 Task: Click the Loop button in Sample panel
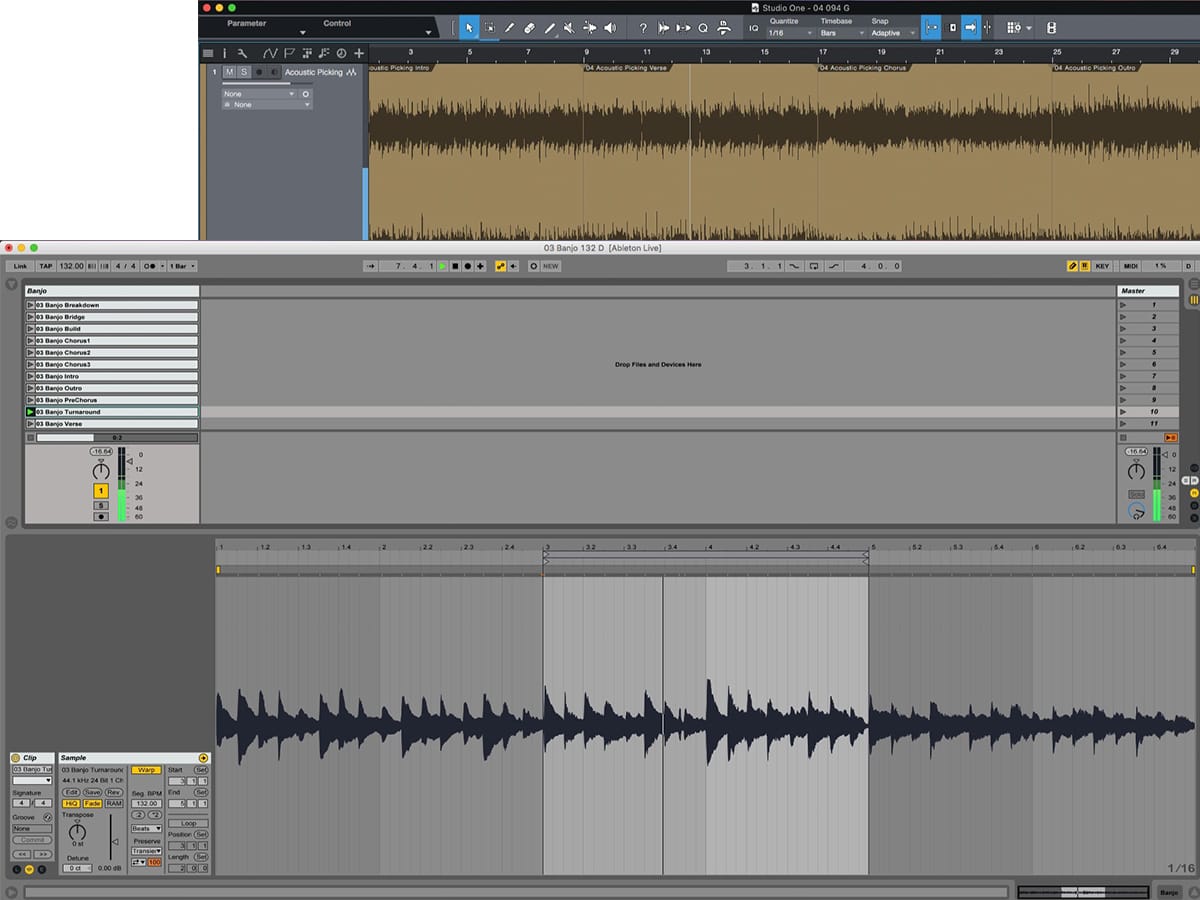point(188,823)
